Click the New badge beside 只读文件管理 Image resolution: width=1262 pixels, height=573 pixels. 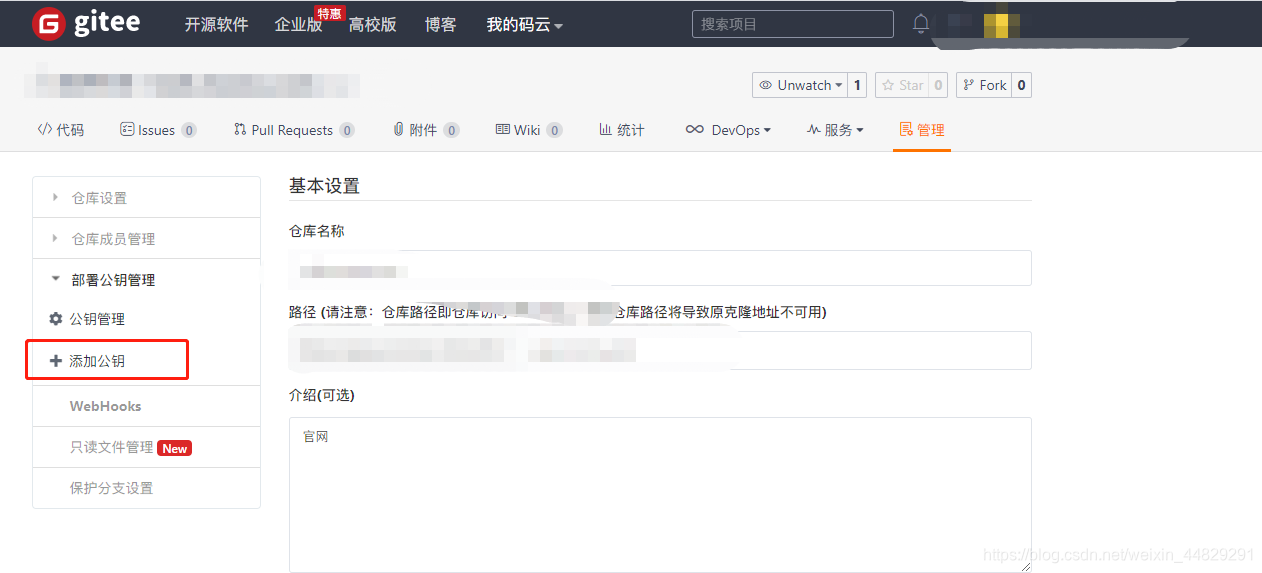tap(175, 448)
